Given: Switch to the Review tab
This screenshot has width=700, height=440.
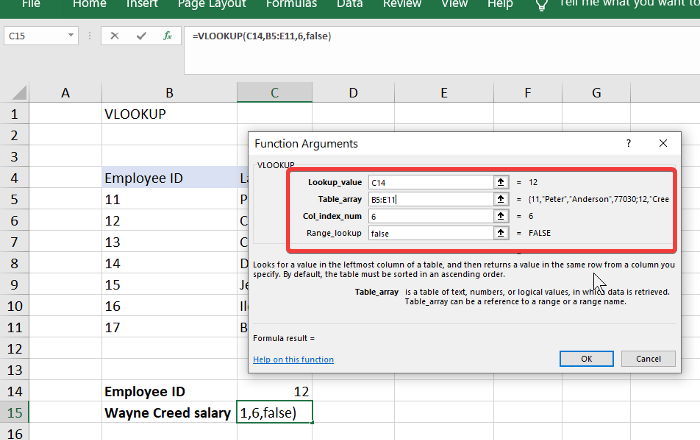Looking at the screenshot, I should [402, 4].
